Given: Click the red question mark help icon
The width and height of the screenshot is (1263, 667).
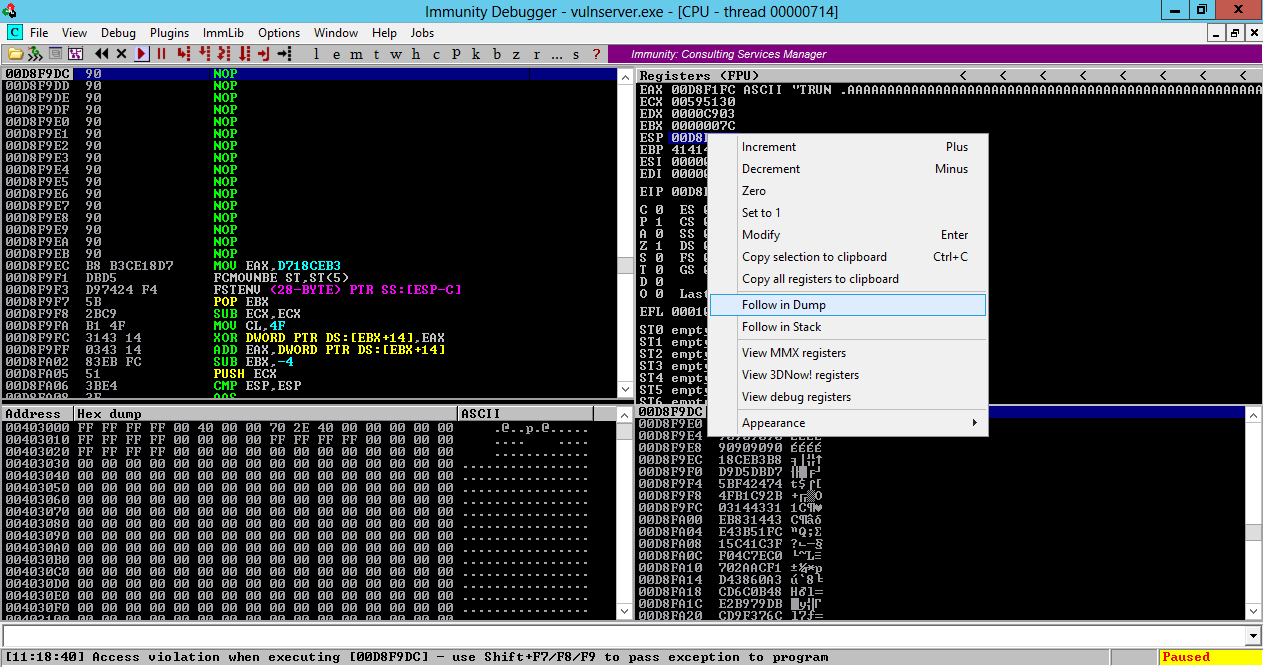Looking at the screenshot, I should click(x=596, y=54).
